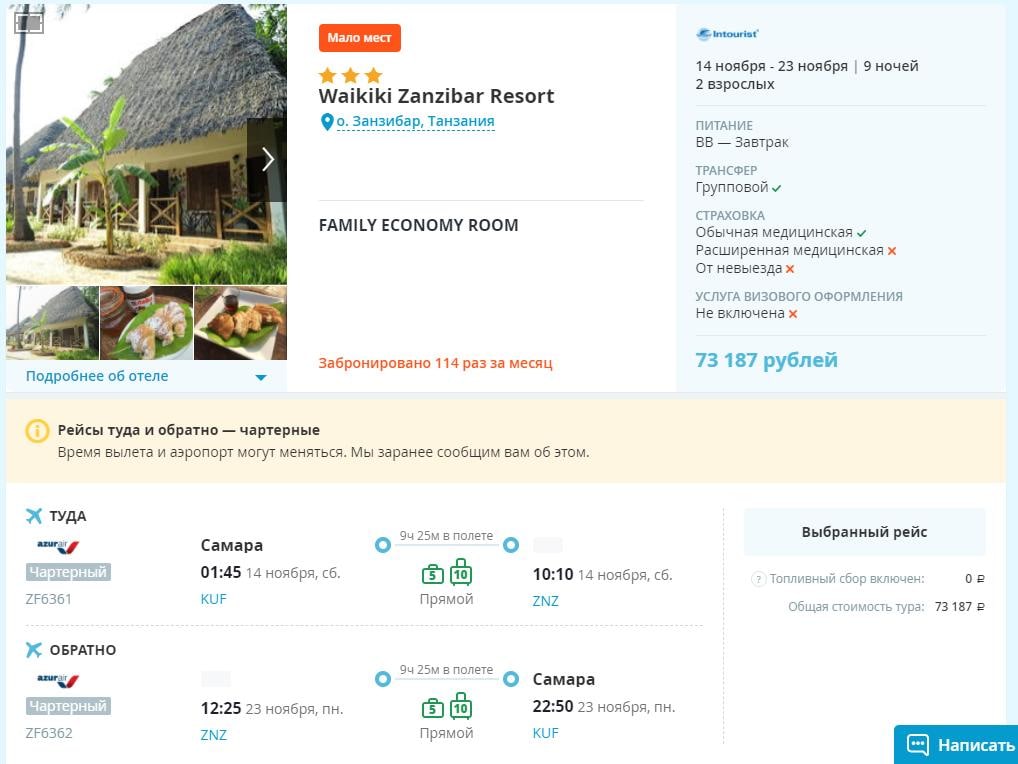Open the second thumbnail with wrapped dessert
This screenshot has height=764, width=1018.
[146, 323]
